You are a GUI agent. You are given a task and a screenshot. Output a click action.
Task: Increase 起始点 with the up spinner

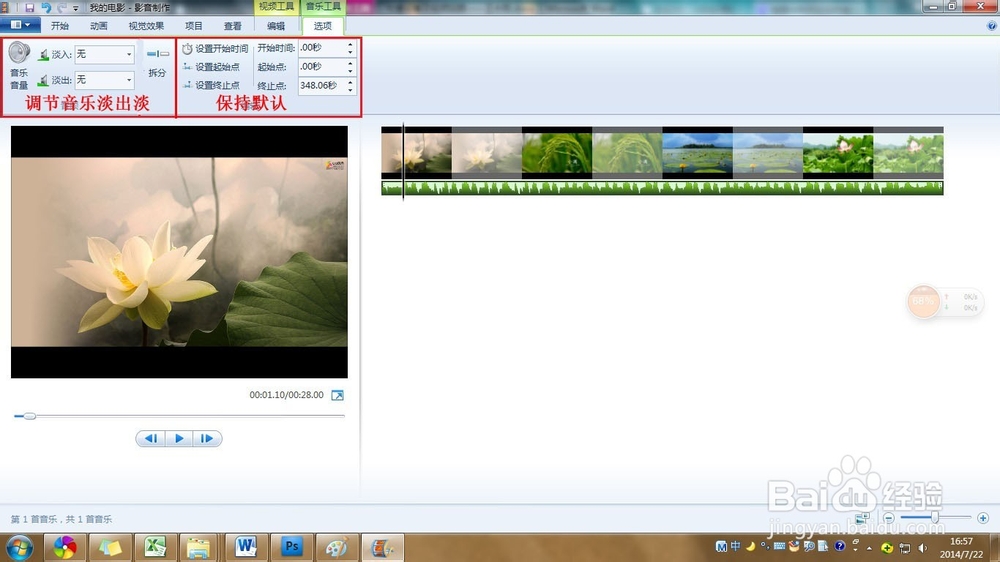tap(350, 63)
